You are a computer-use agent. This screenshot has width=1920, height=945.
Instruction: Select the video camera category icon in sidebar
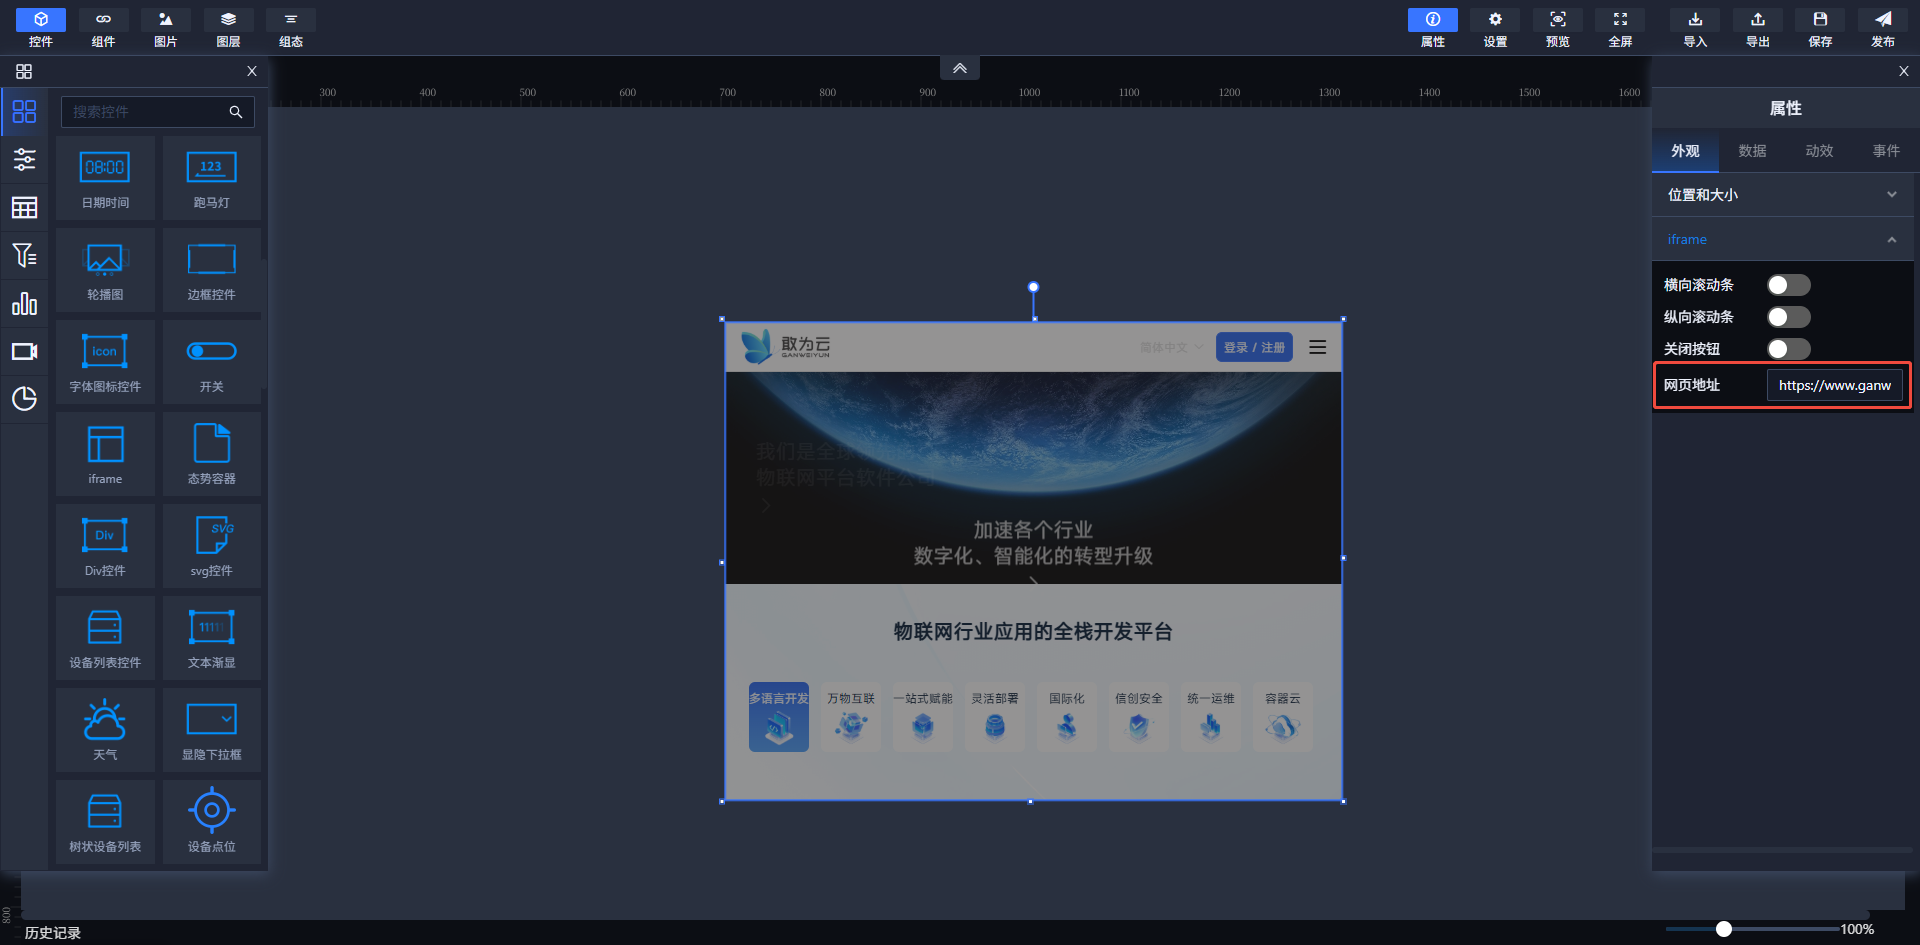(x=24, y=351)
